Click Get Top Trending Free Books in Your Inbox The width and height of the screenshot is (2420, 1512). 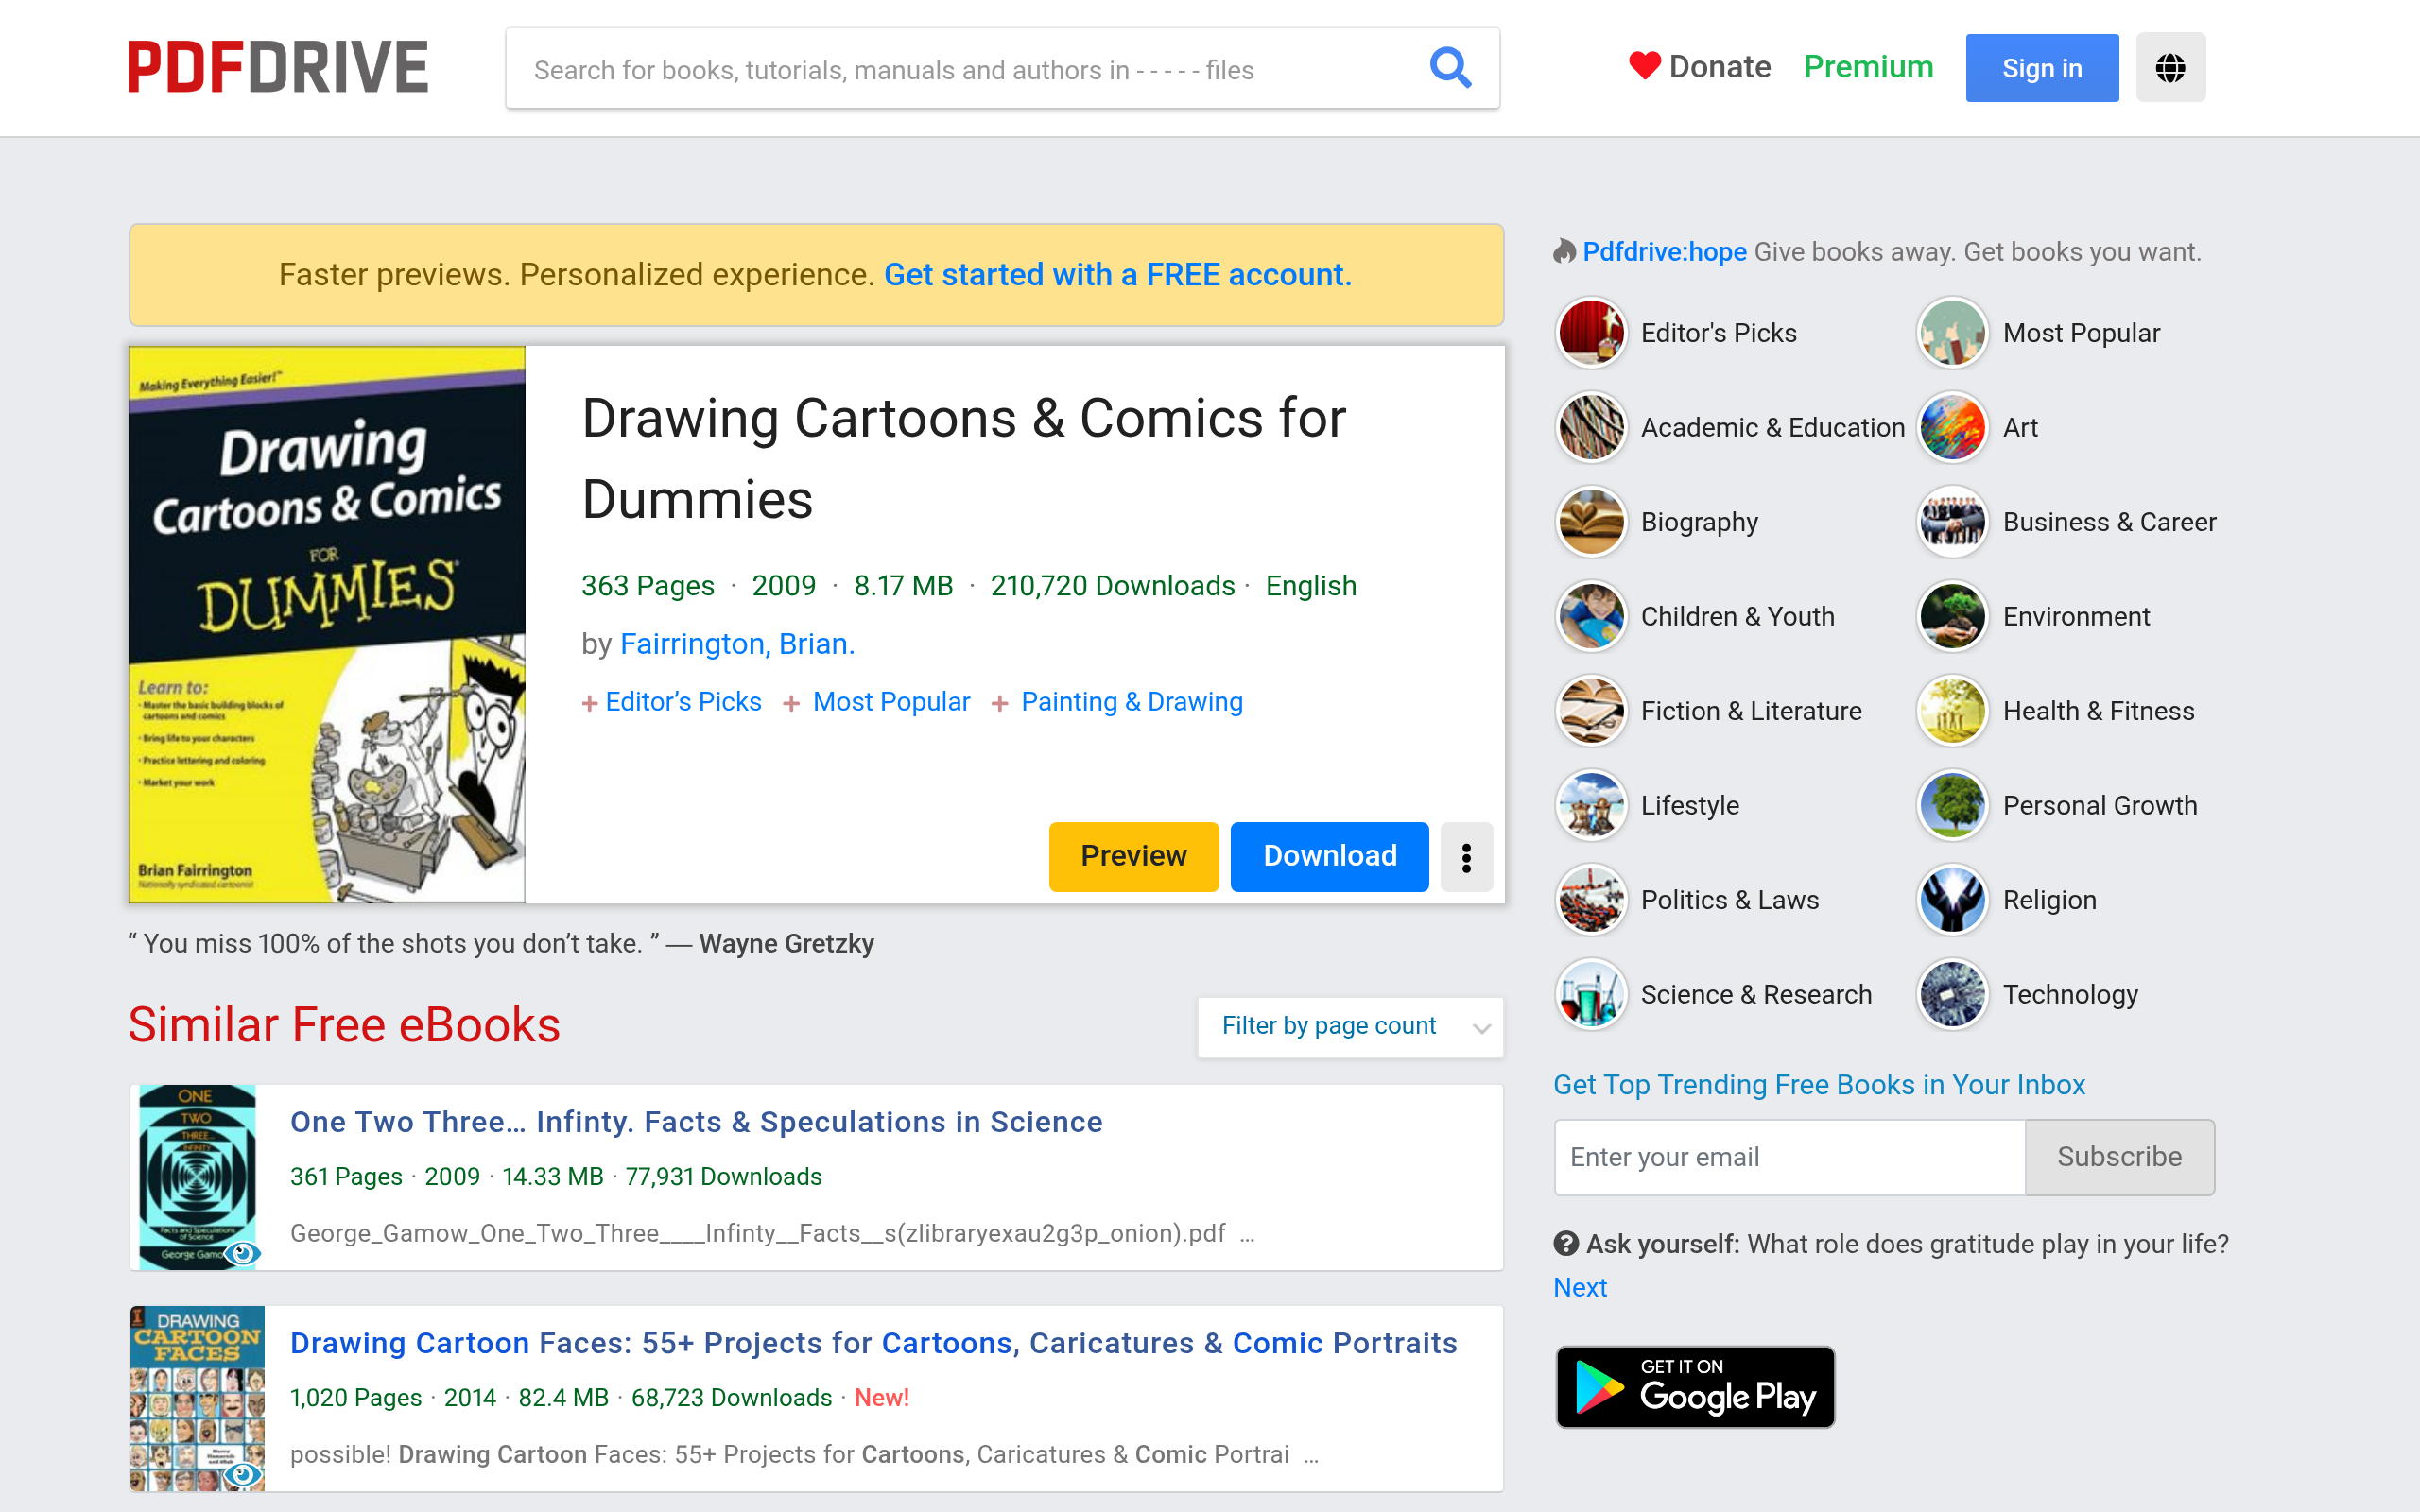point(1819,1085)
